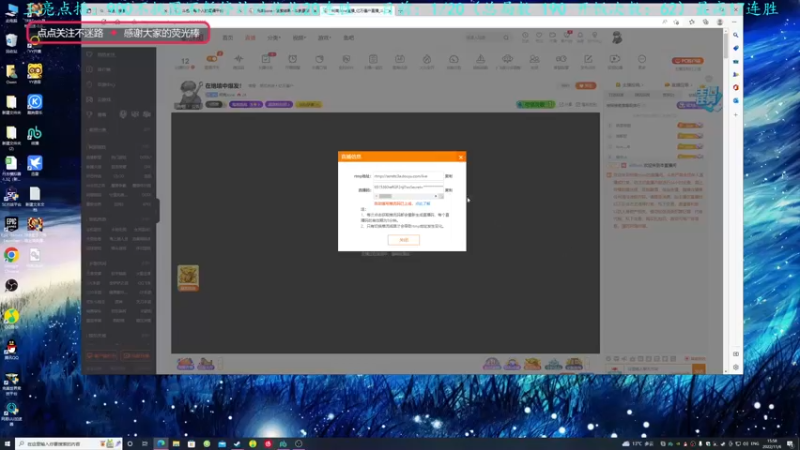Open the user avatar in Douyu header
Screen dimensions: 800x450
(617, 37)
